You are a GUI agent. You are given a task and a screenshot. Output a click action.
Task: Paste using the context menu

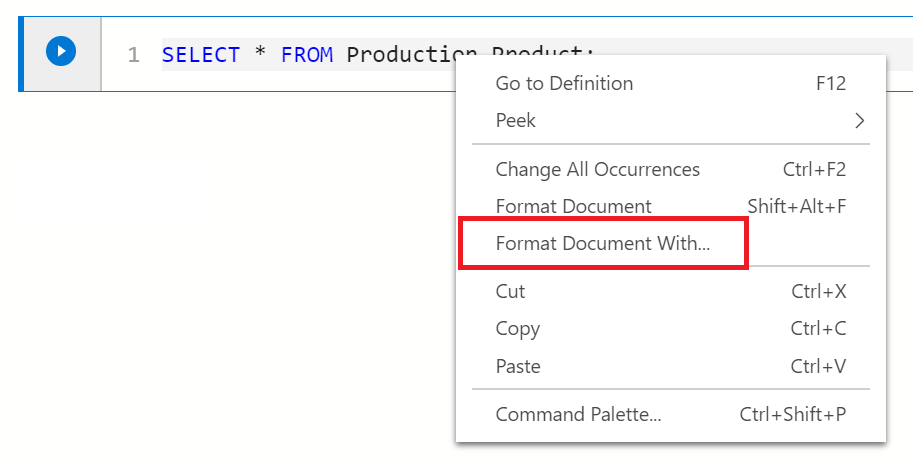pos(518,367)
